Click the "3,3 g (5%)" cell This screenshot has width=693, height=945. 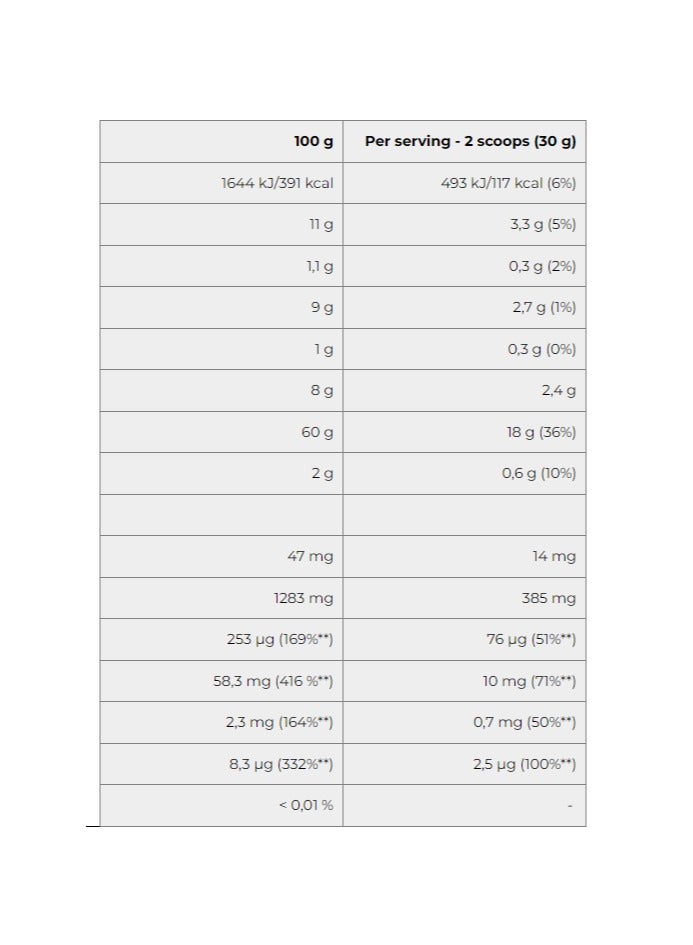542,225
